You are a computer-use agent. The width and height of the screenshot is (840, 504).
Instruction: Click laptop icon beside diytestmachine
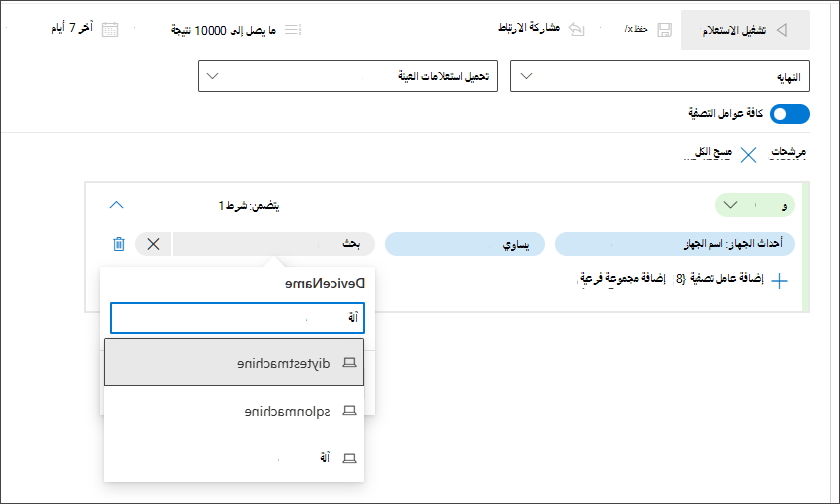[349, 363]
